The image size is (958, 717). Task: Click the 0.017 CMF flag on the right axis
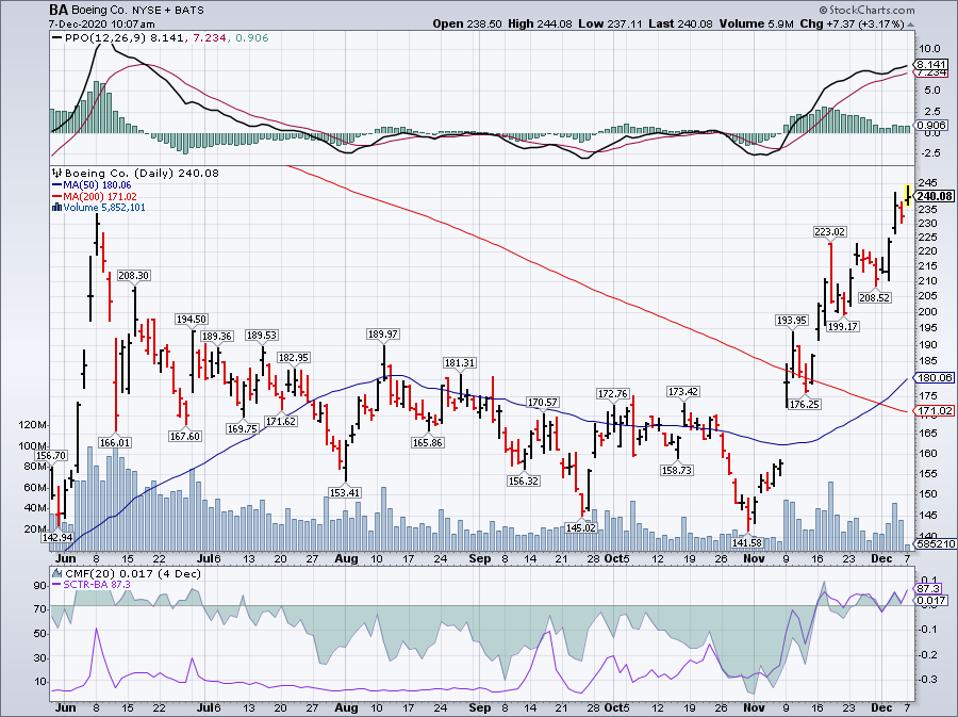point(931,601)
